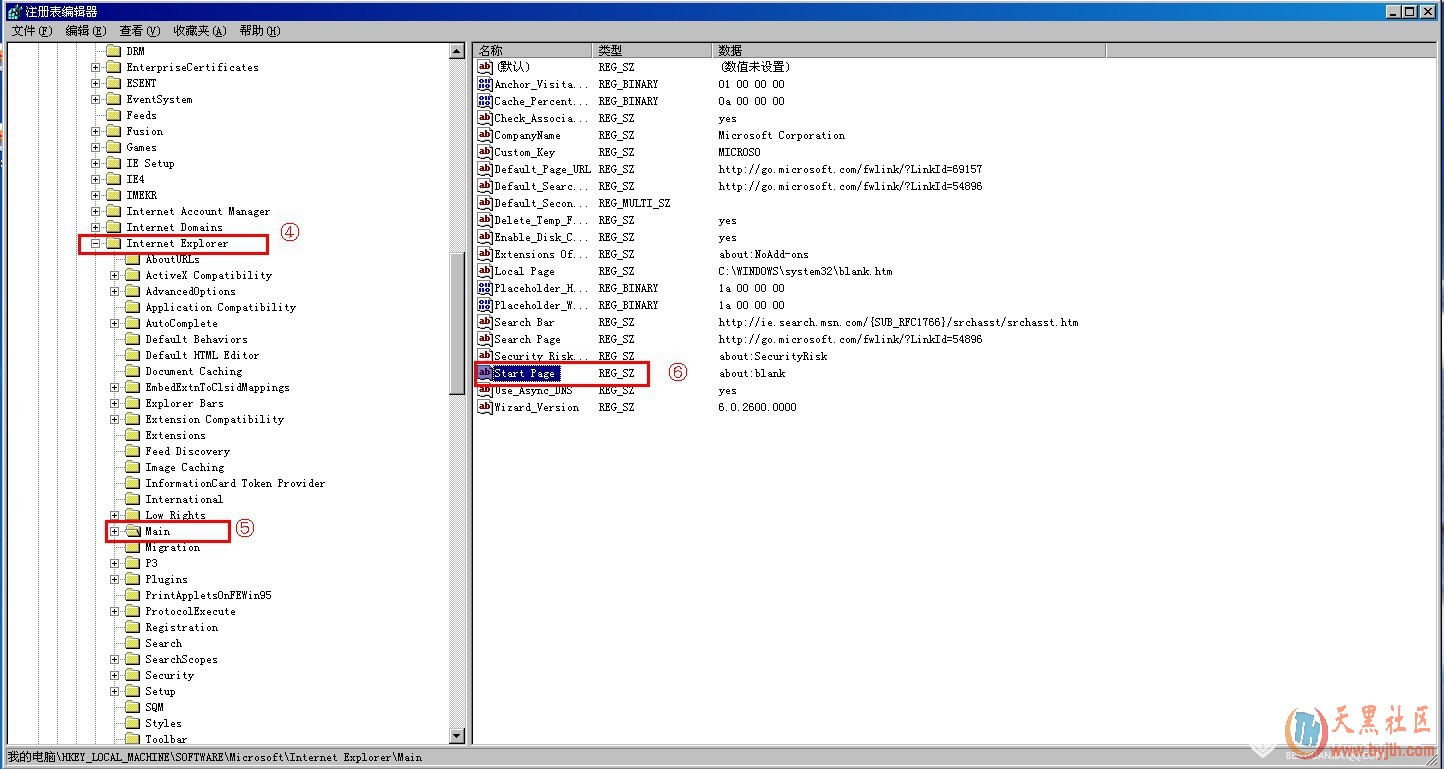
Task: Click the Registry Editor title bar icon
Action: [x=13, y=11]
